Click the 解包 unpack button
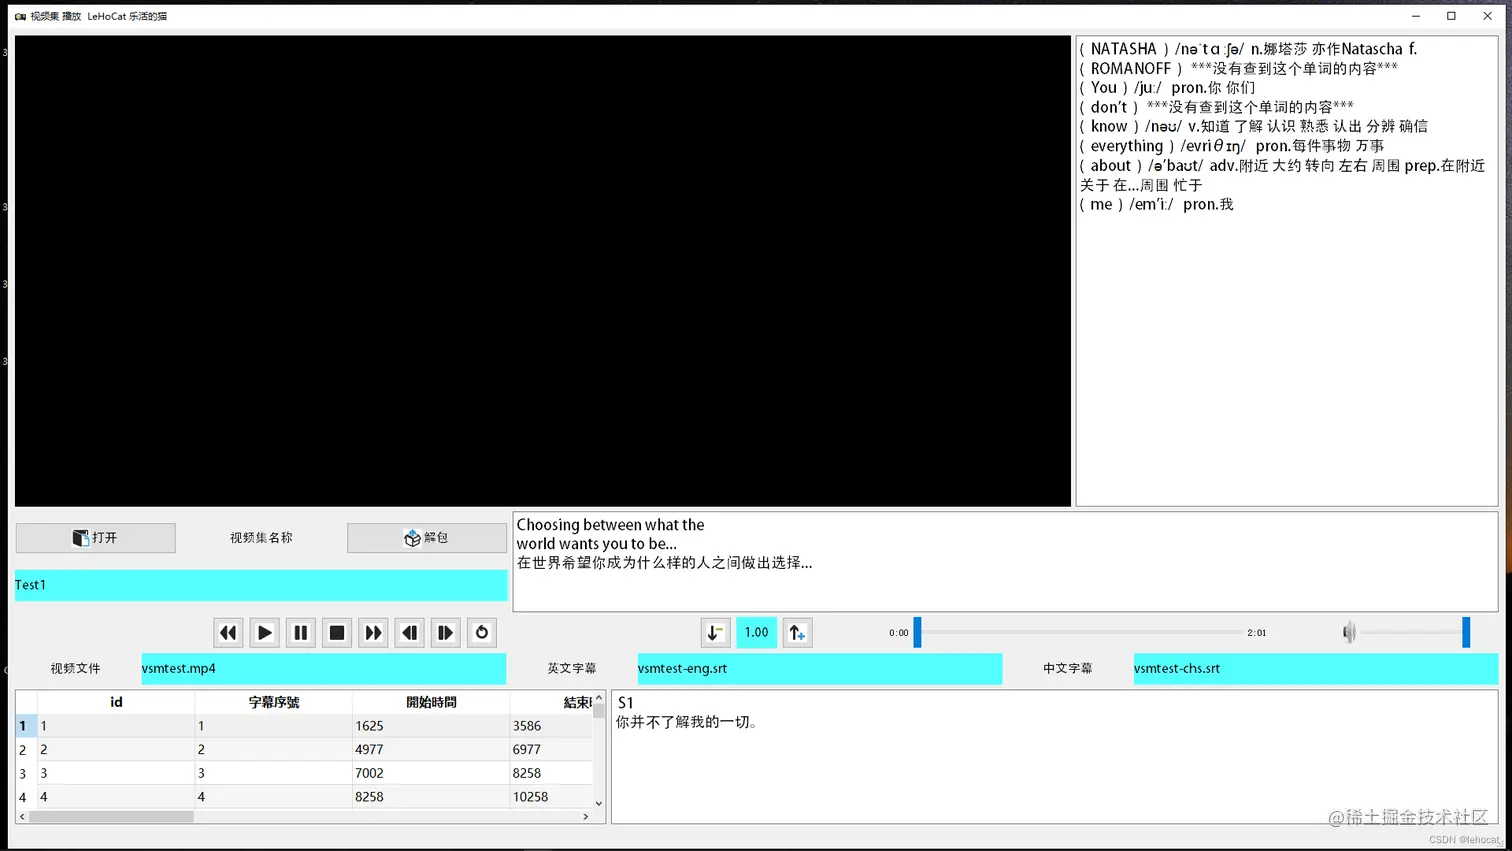This screenshot has height=851, width=1512. [x=427, y=538]
